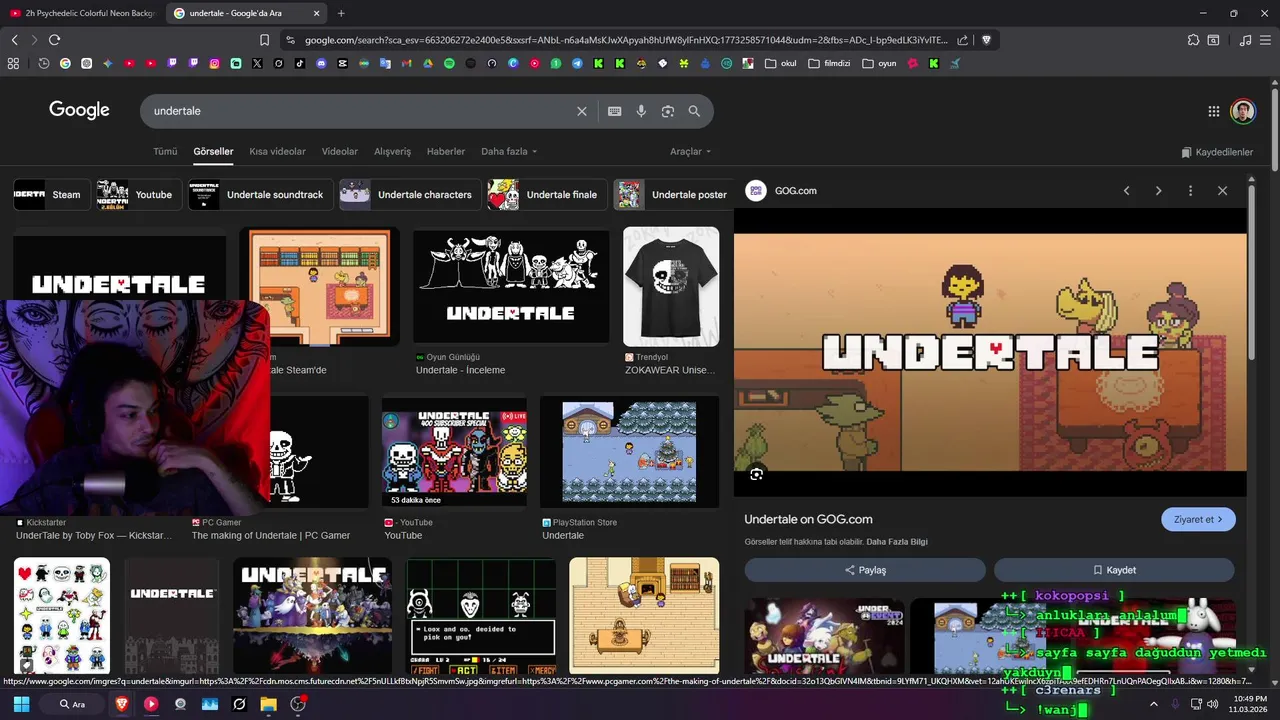Show the next image in the preview panel
Screen dimensions: 1280x720
(1159, 190)
